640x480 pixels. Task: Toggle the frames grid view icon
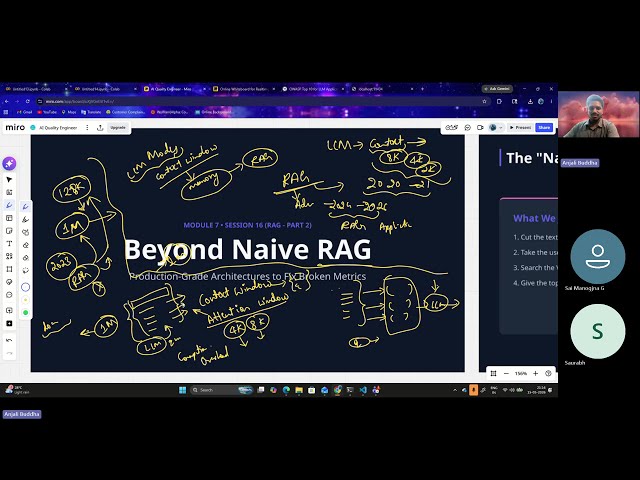493,373
